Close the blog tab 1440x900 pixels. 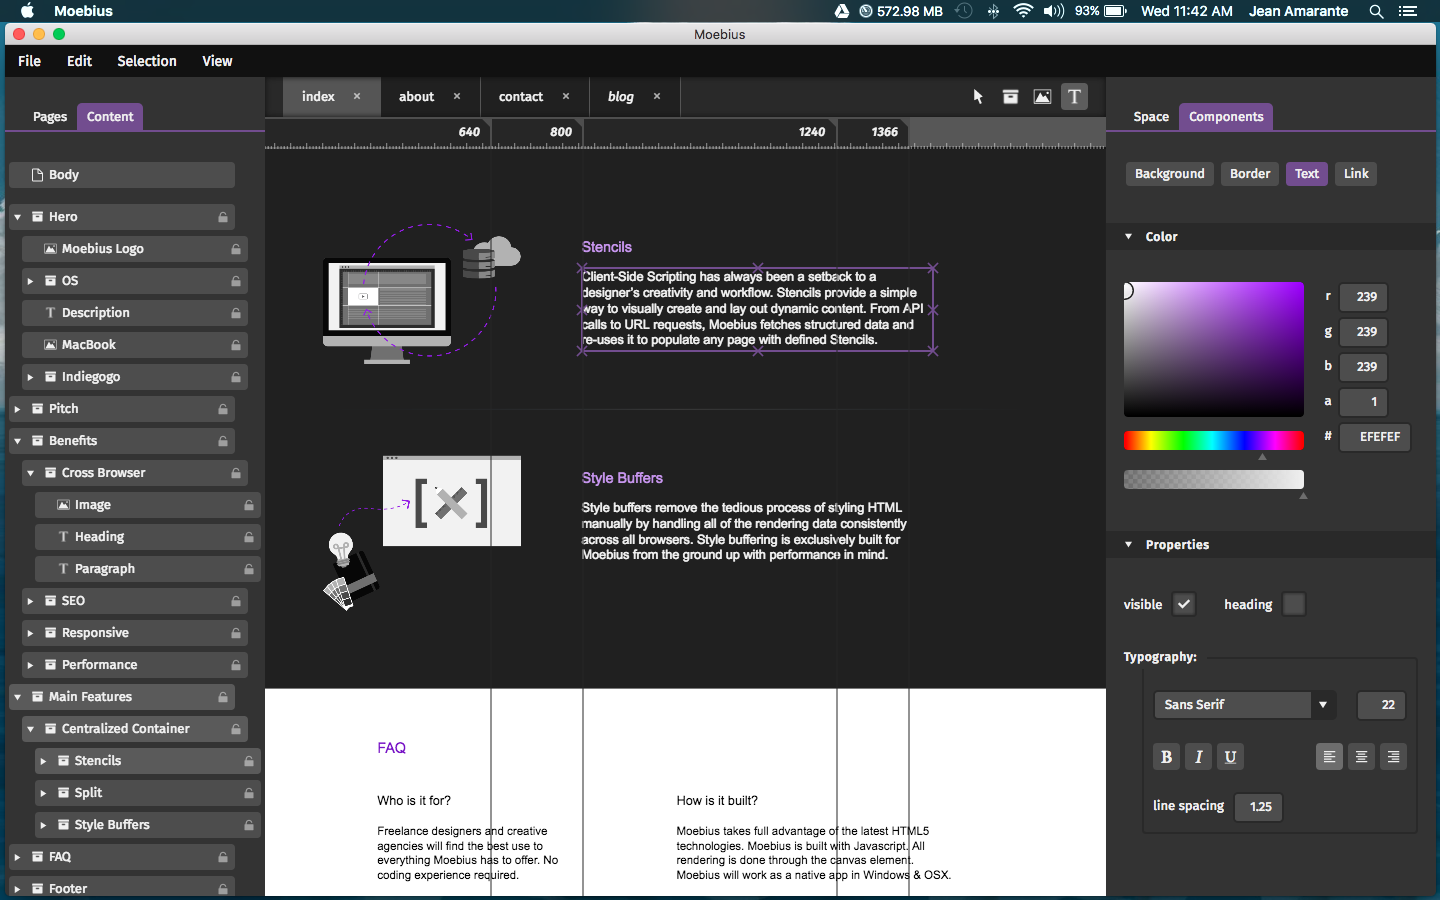click(657, 97)
